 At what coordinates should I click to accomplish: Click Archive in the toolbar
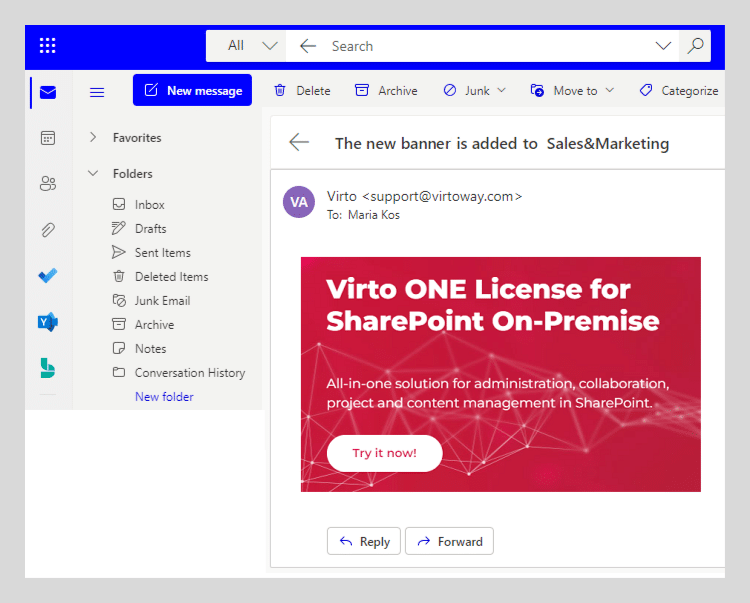pos(386,90)
